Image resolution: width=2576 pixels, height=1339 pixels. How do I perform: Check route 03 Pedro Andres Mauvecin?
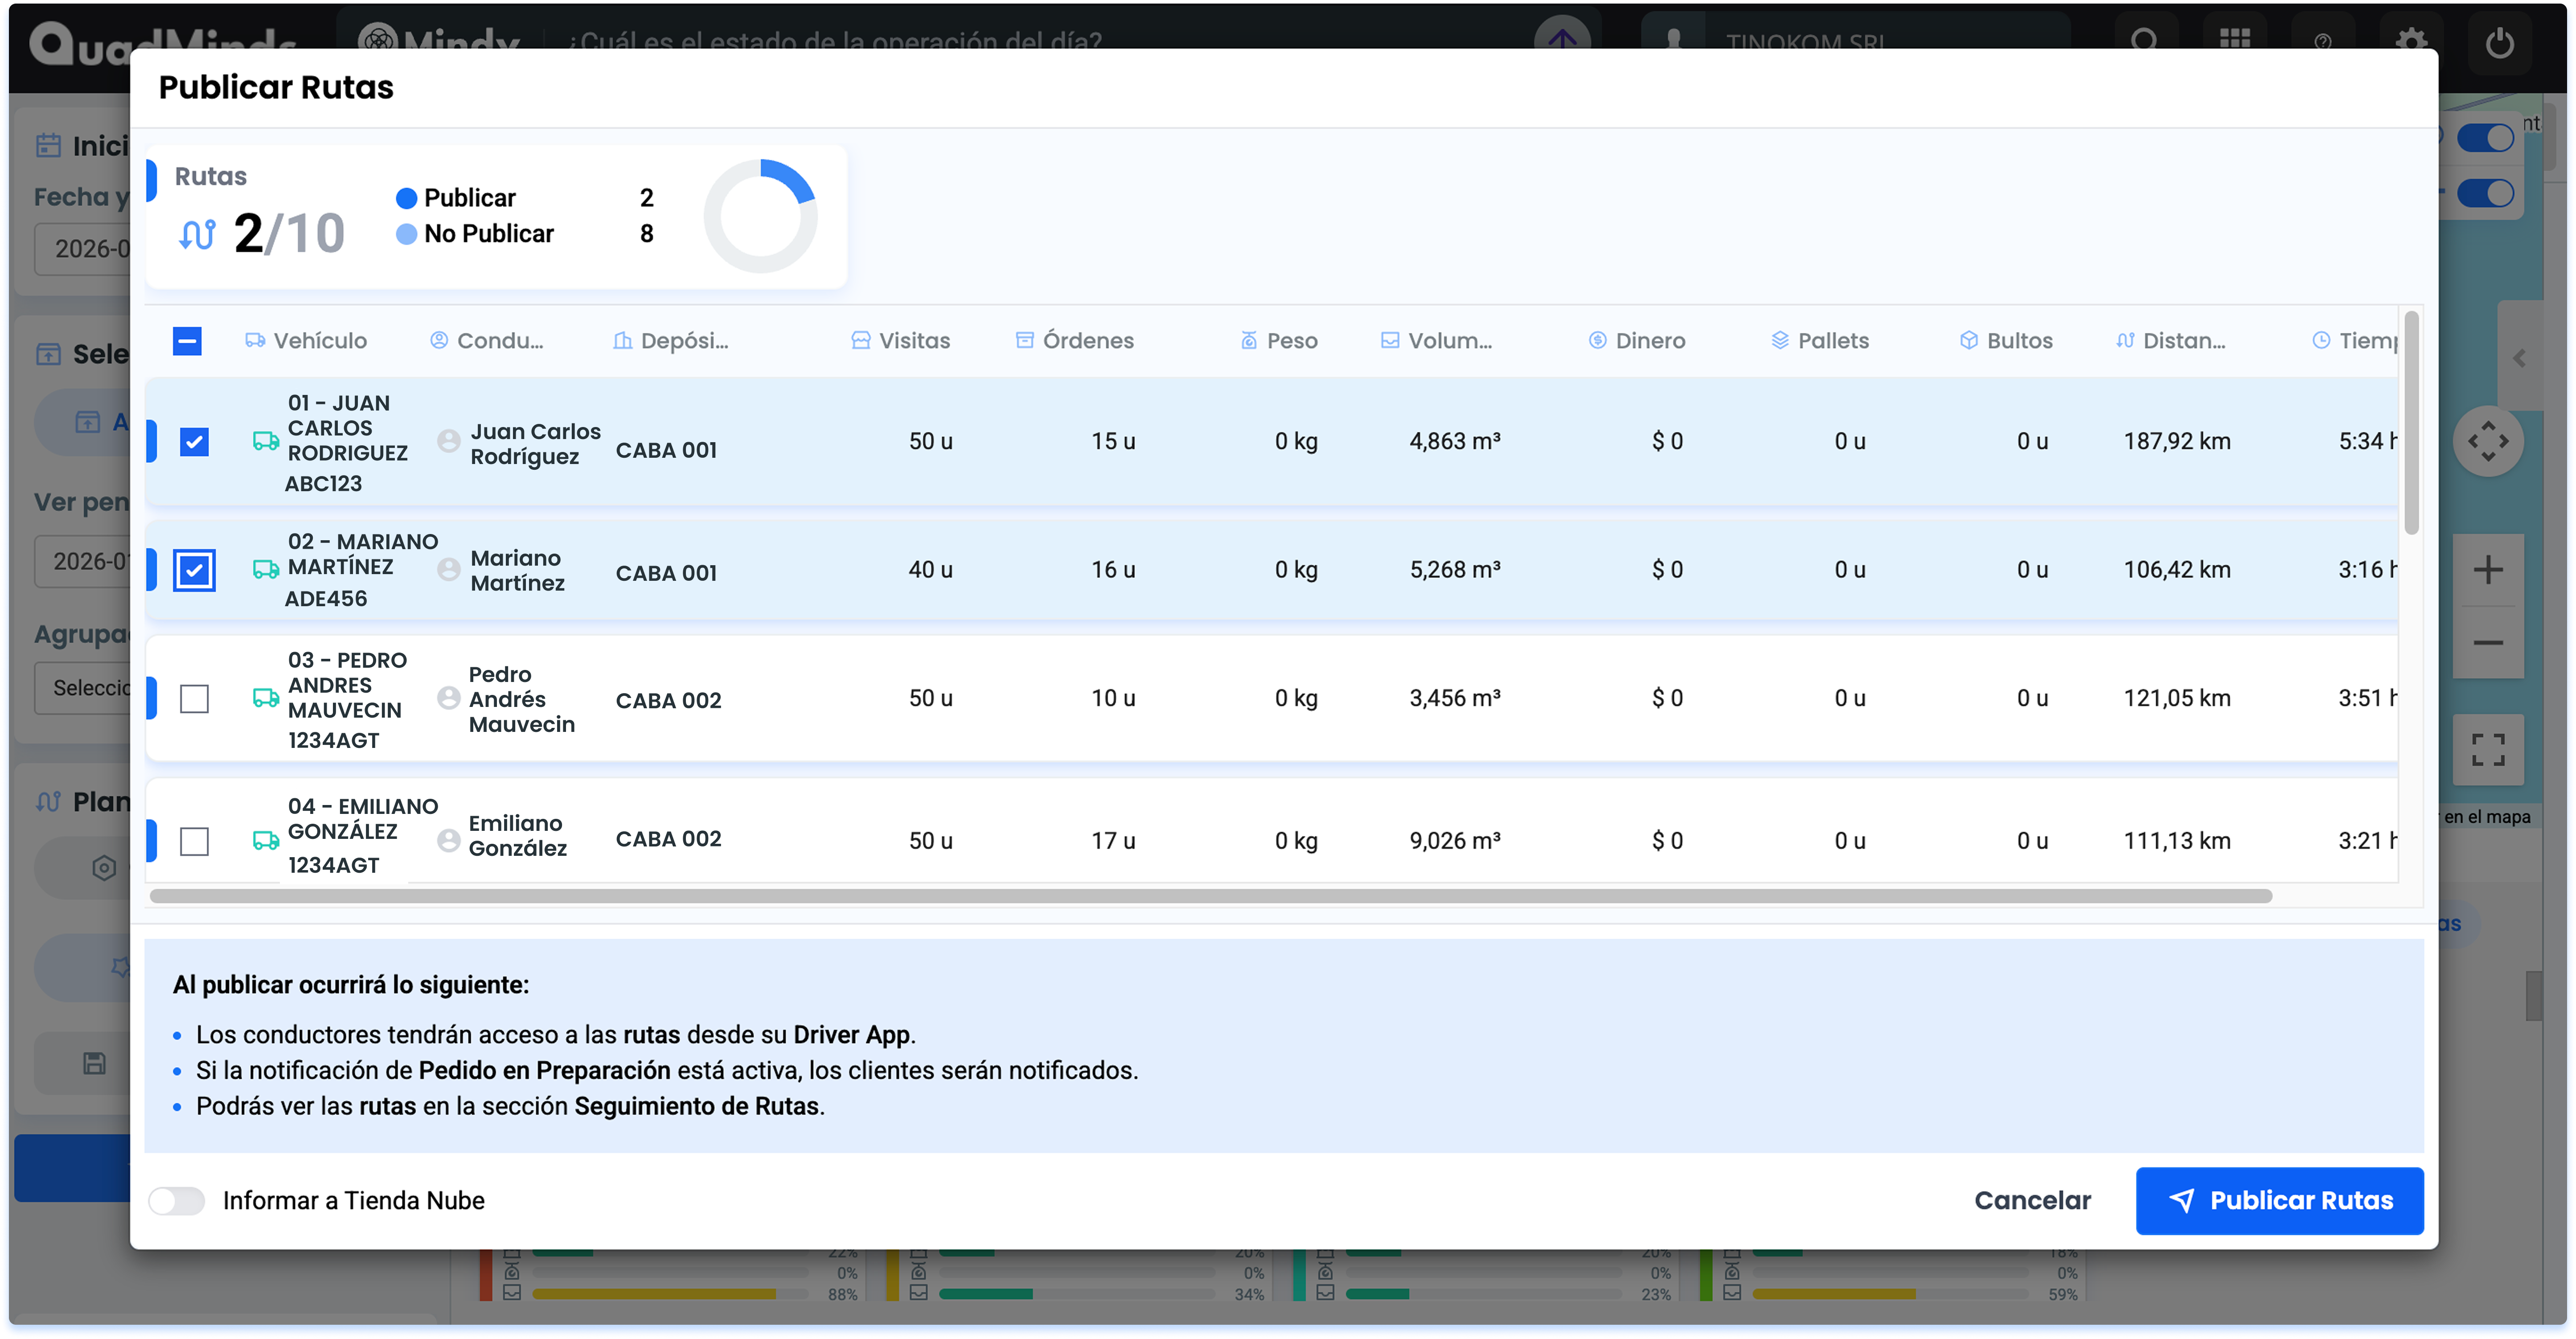coord(194,698)
